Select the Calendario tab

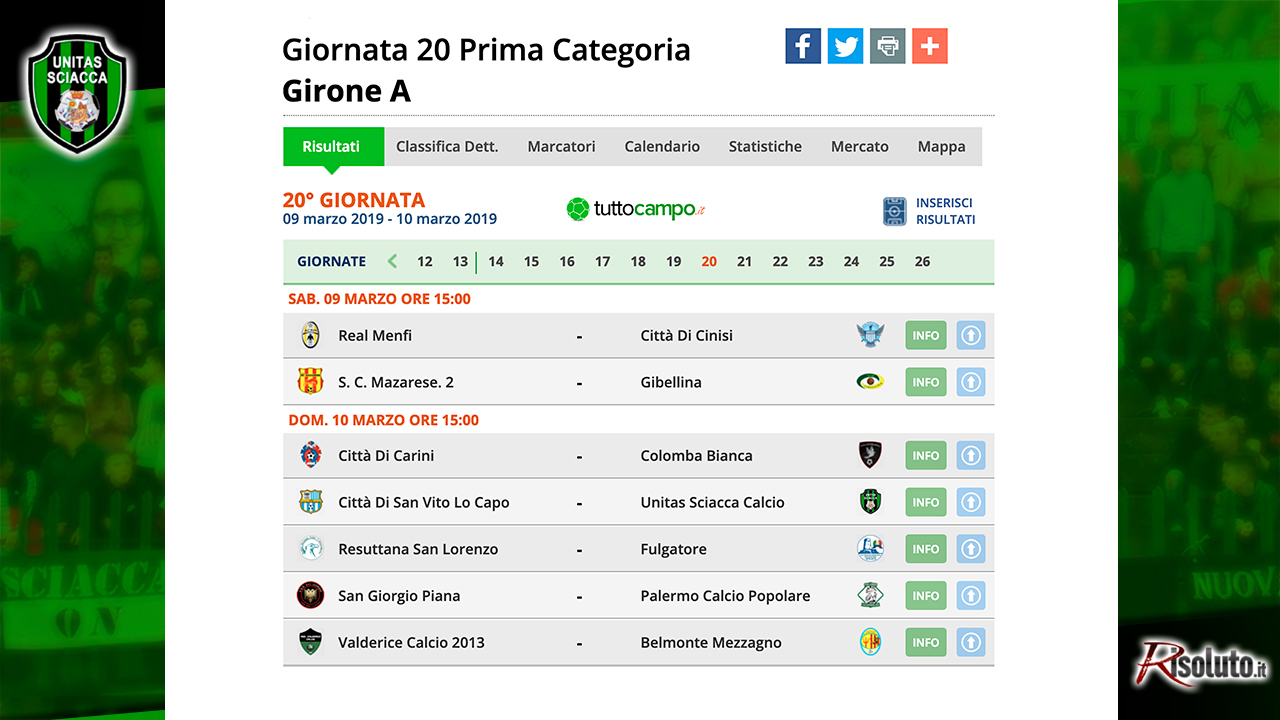[x=662, y=146]
